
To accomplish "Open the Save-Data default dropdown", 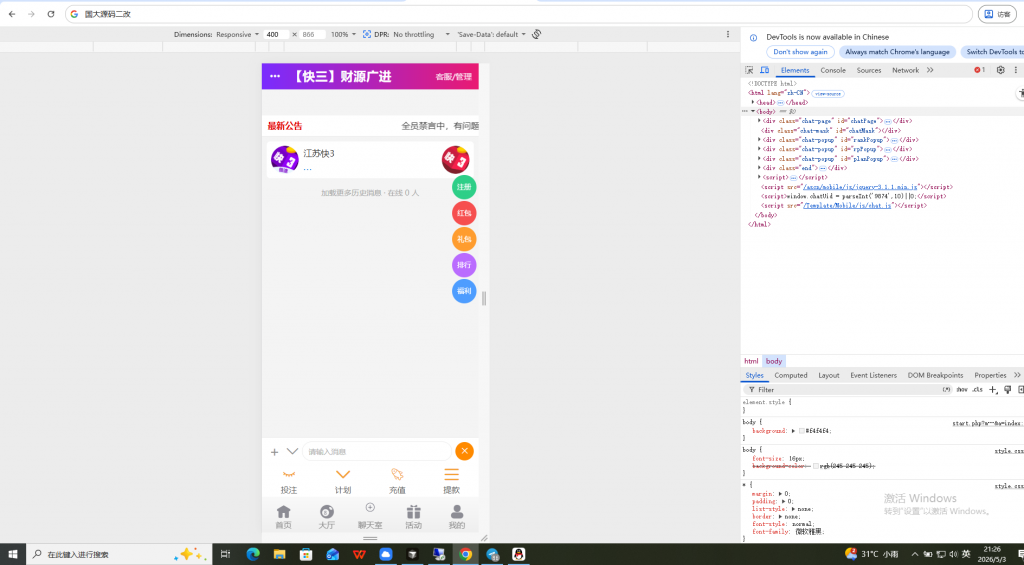I will pyautogui.click(x=491, y=34).
